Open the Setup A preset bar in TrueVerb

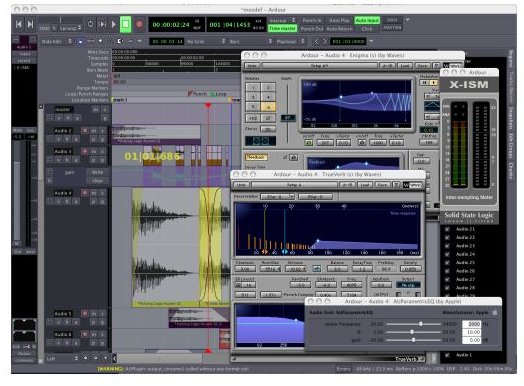tap(294, 185)
